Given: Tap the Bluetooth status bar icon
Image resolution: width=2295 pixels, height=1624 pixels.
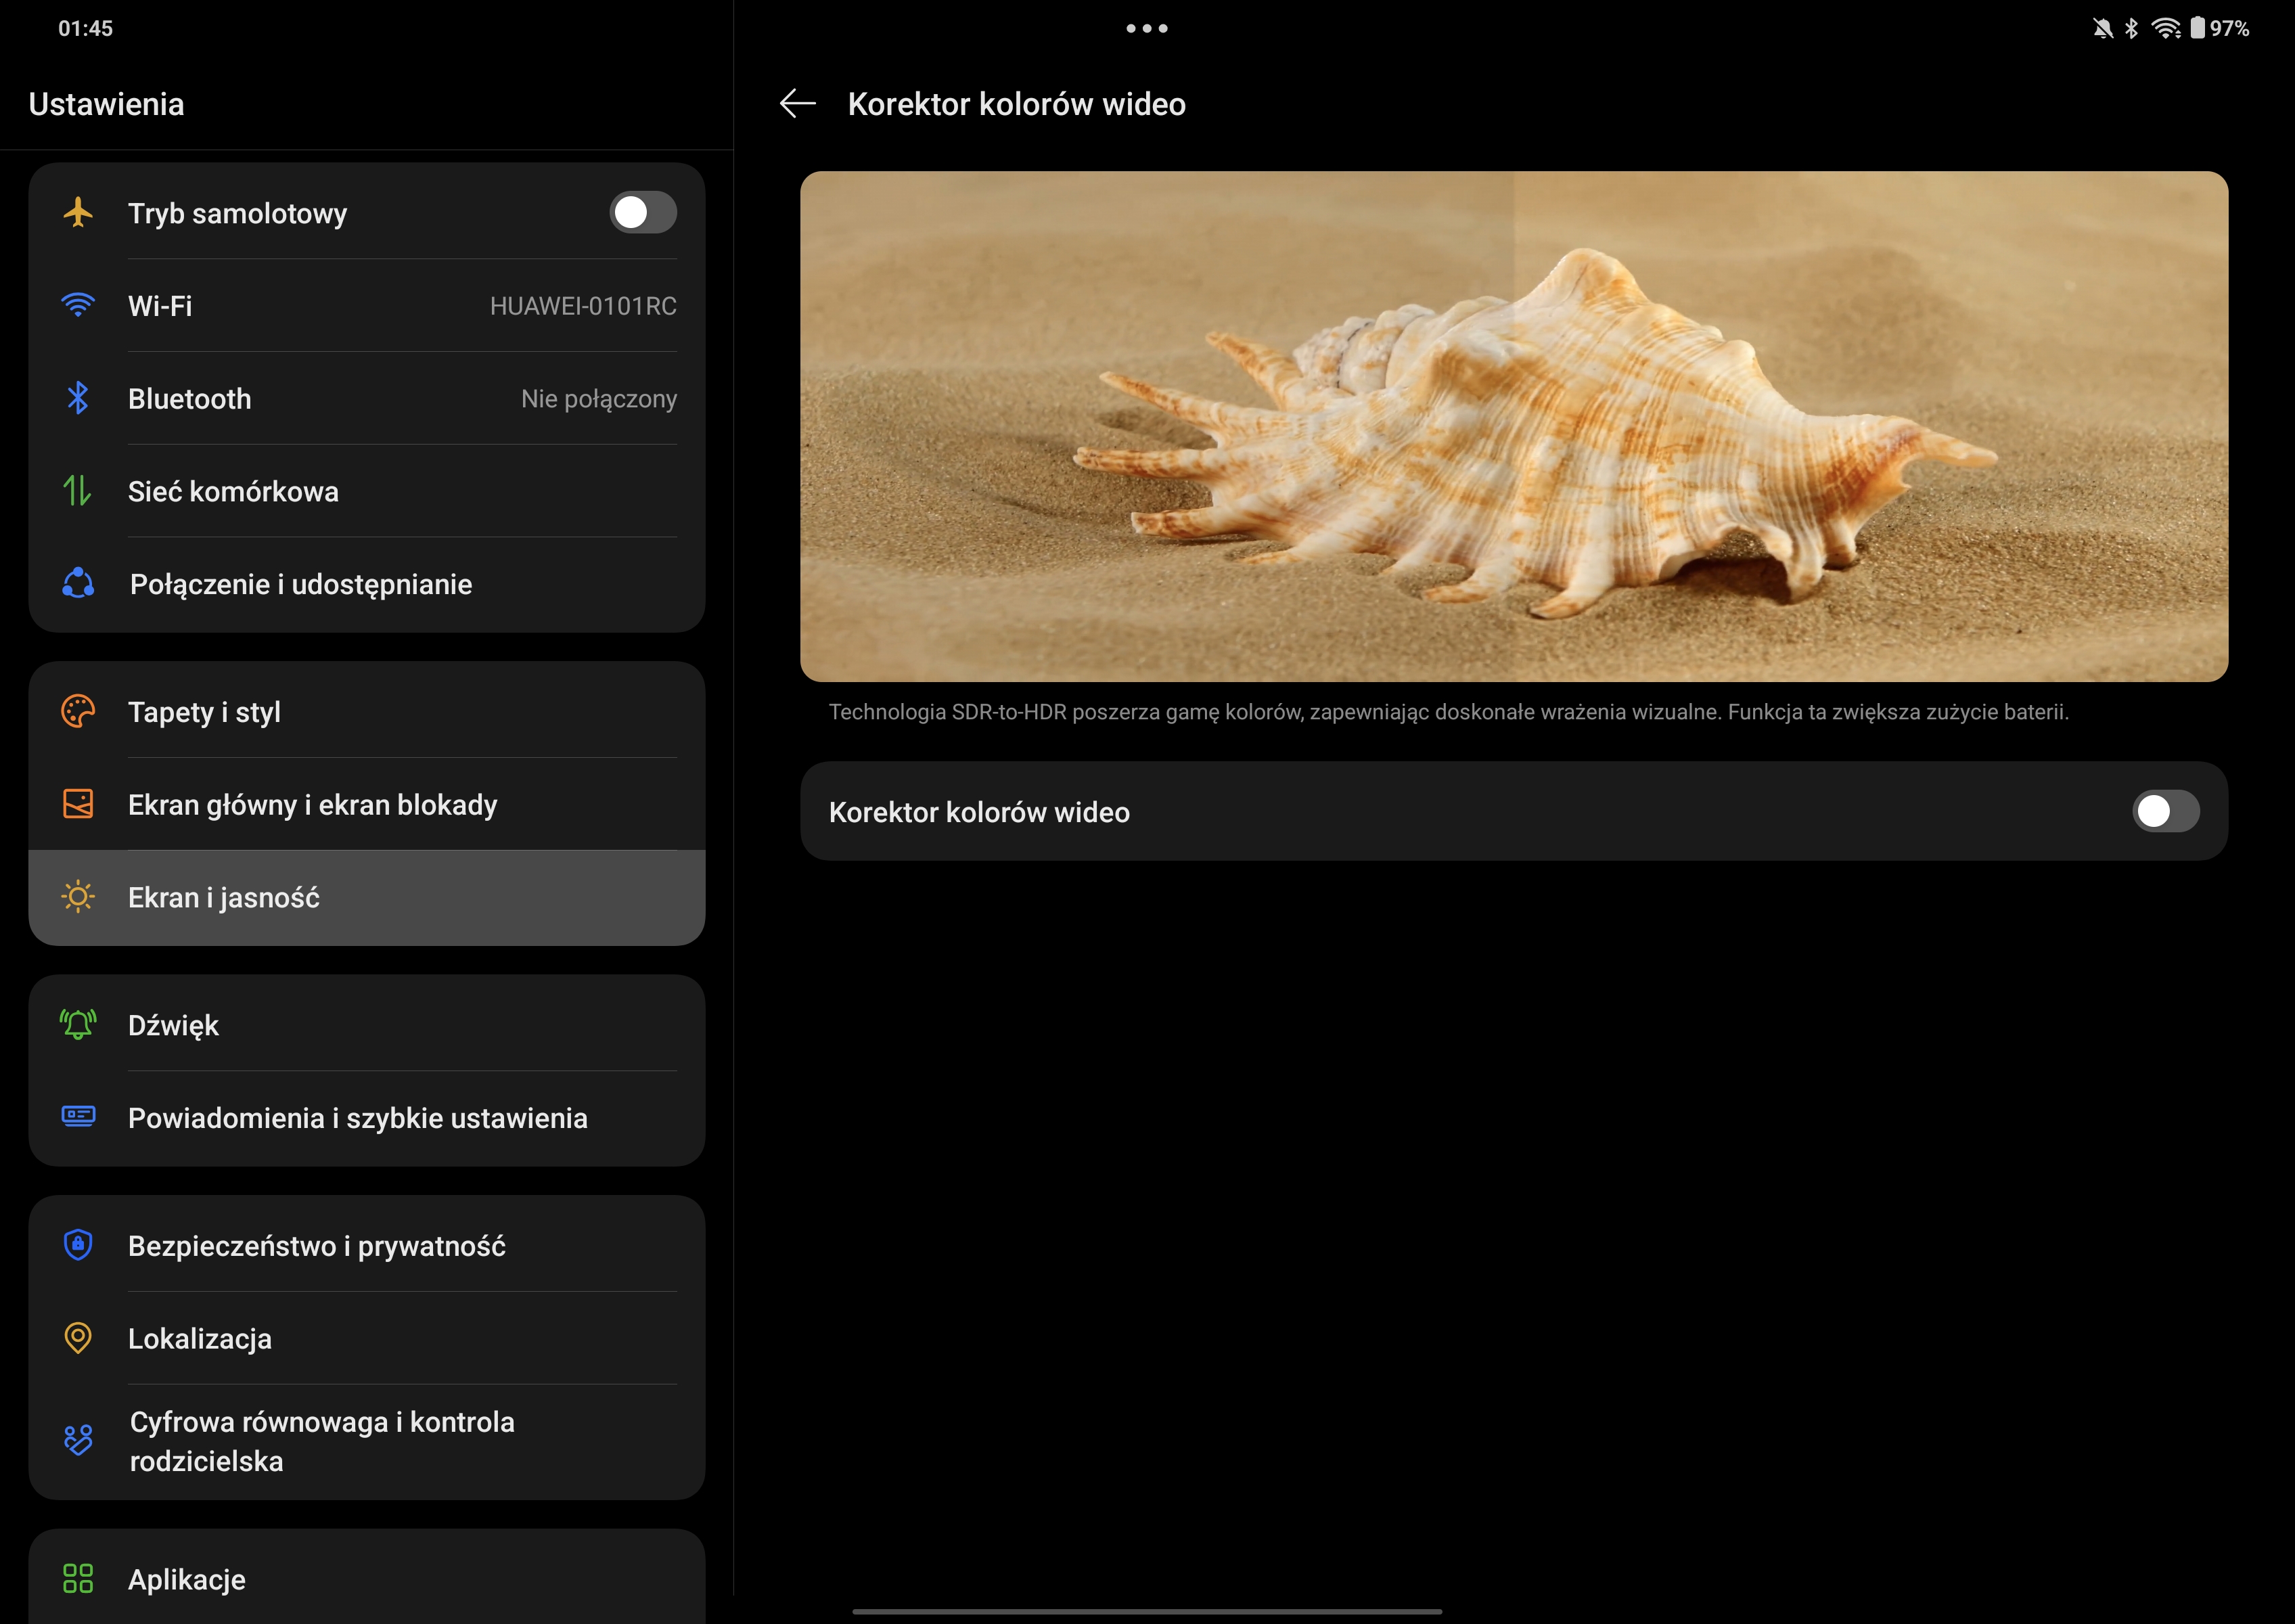Looking at the screenshot, I should click(x=2131, y=28).
